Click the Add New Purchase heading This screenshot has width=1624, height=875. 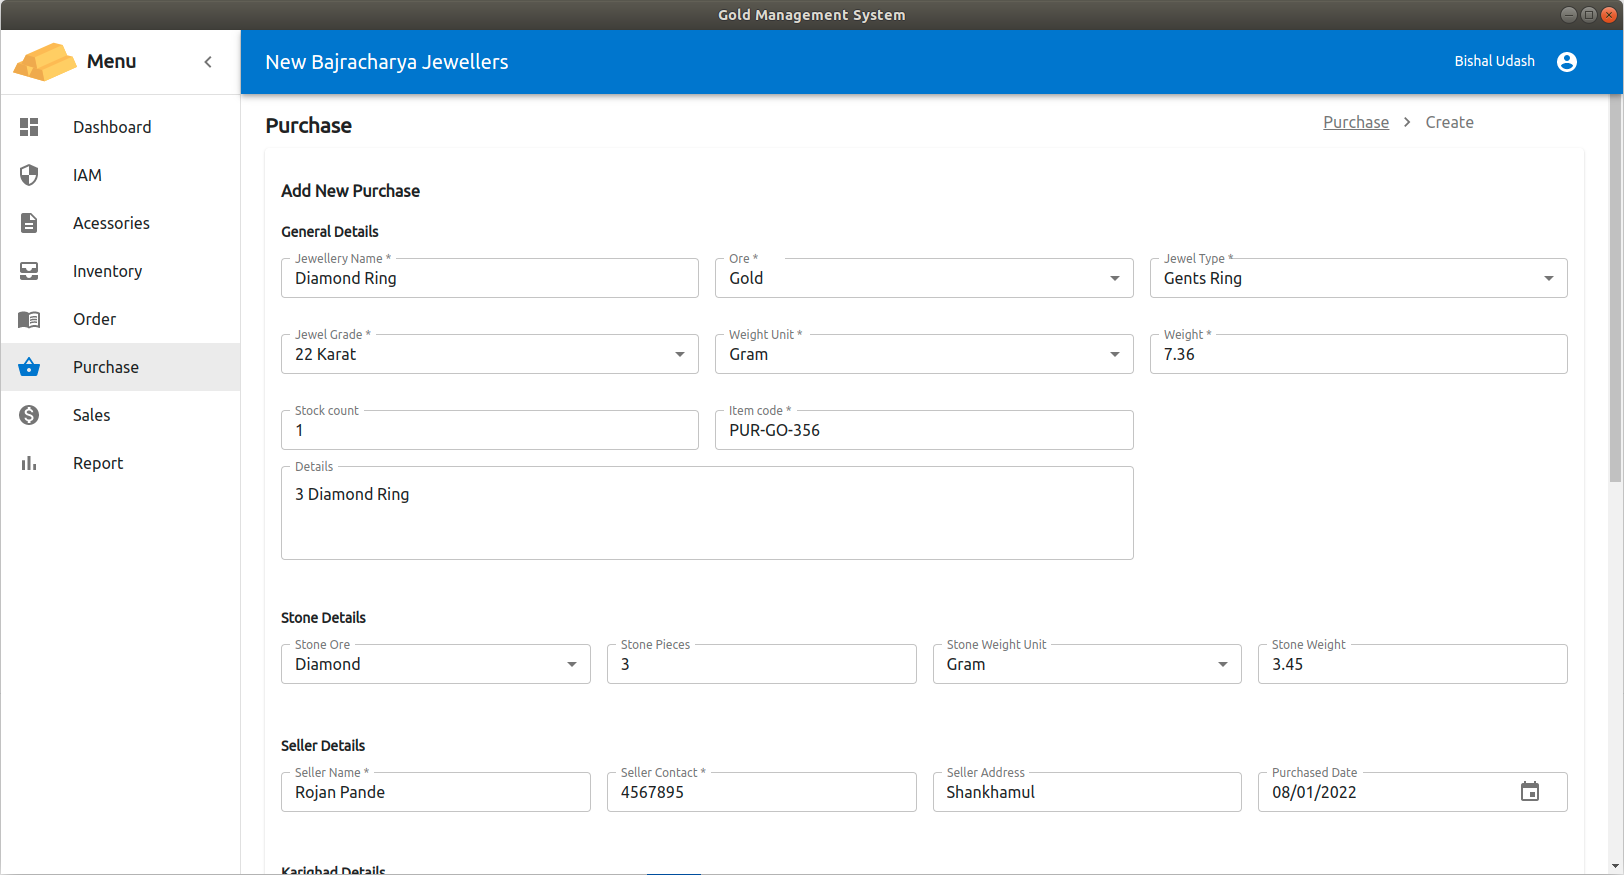(350, 191)
